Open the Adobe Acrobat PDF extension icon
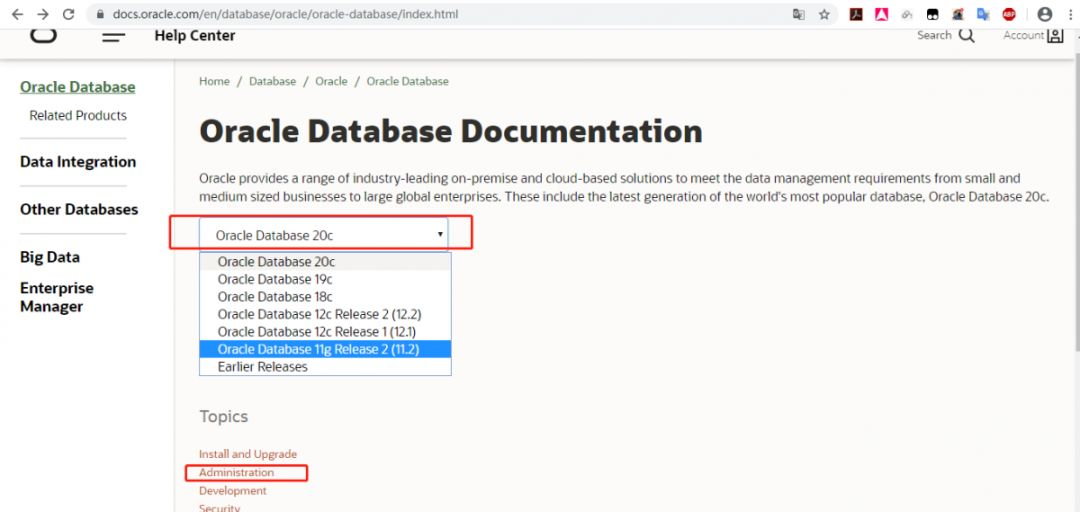Viewport: 1080px width, 512px height. [855, 14]
